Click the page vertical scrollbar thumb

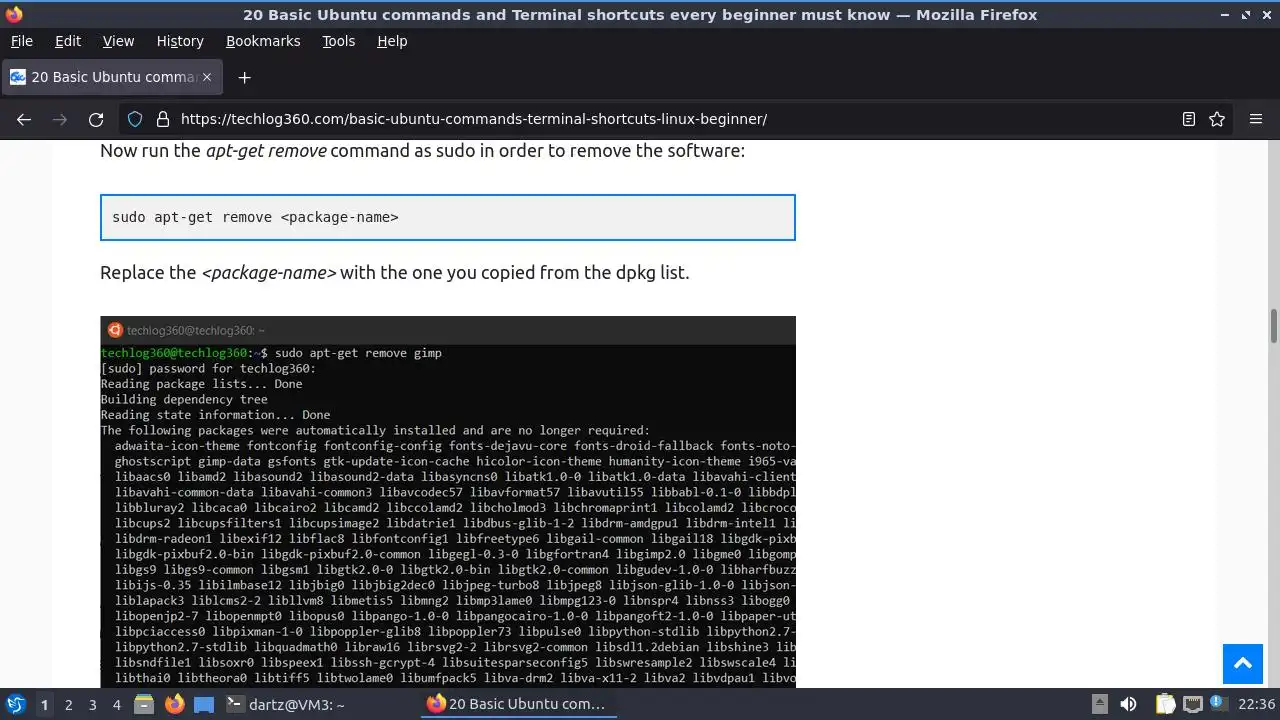click(1274, 326)
